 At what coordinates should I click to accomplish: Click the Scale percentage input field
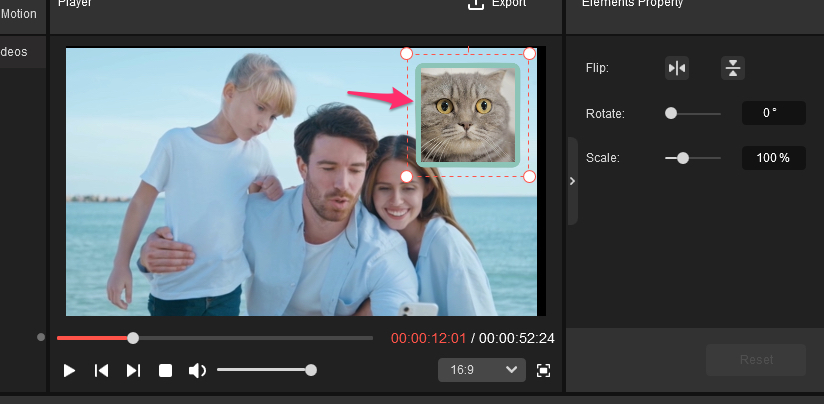pos(773,158)
